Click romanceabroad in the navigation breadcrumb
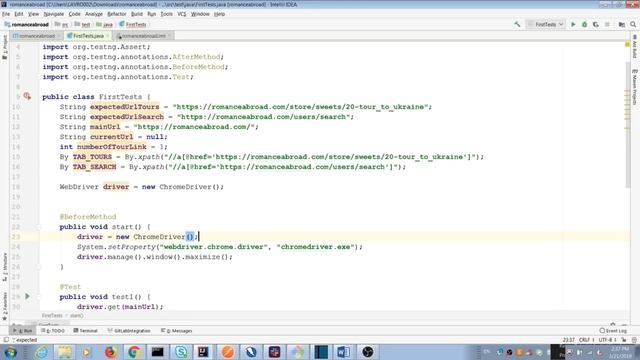This screenshot has width=640, height=360. tap(27, 24)
